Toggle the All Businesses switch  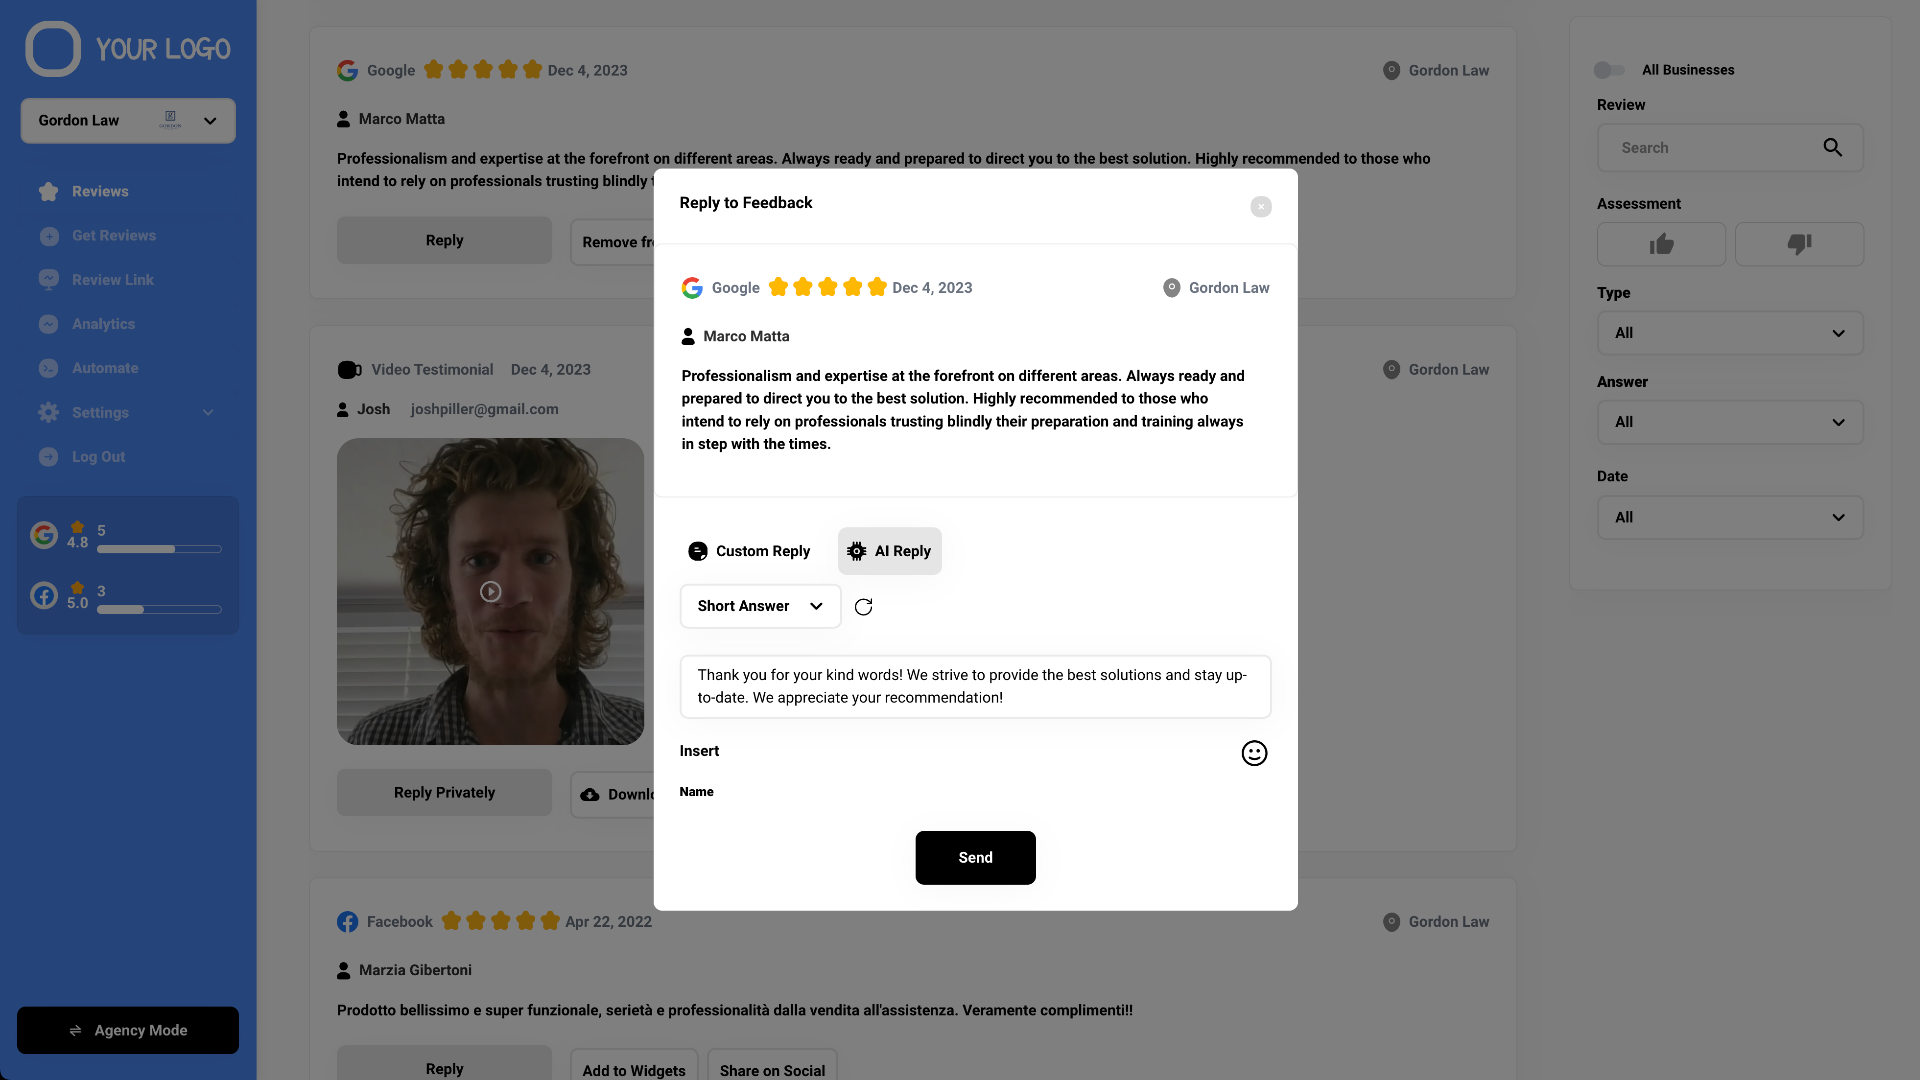1606,70
